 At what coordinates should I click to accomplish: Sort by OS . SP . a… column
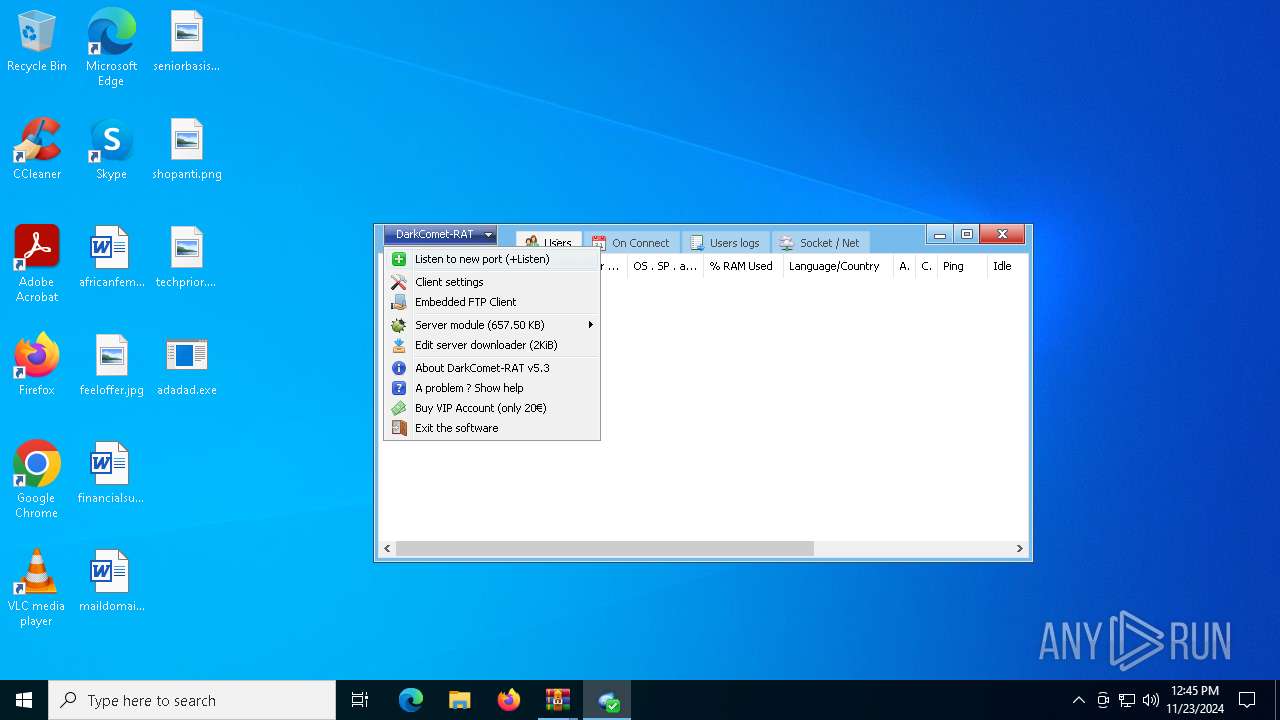pos(665,266)
